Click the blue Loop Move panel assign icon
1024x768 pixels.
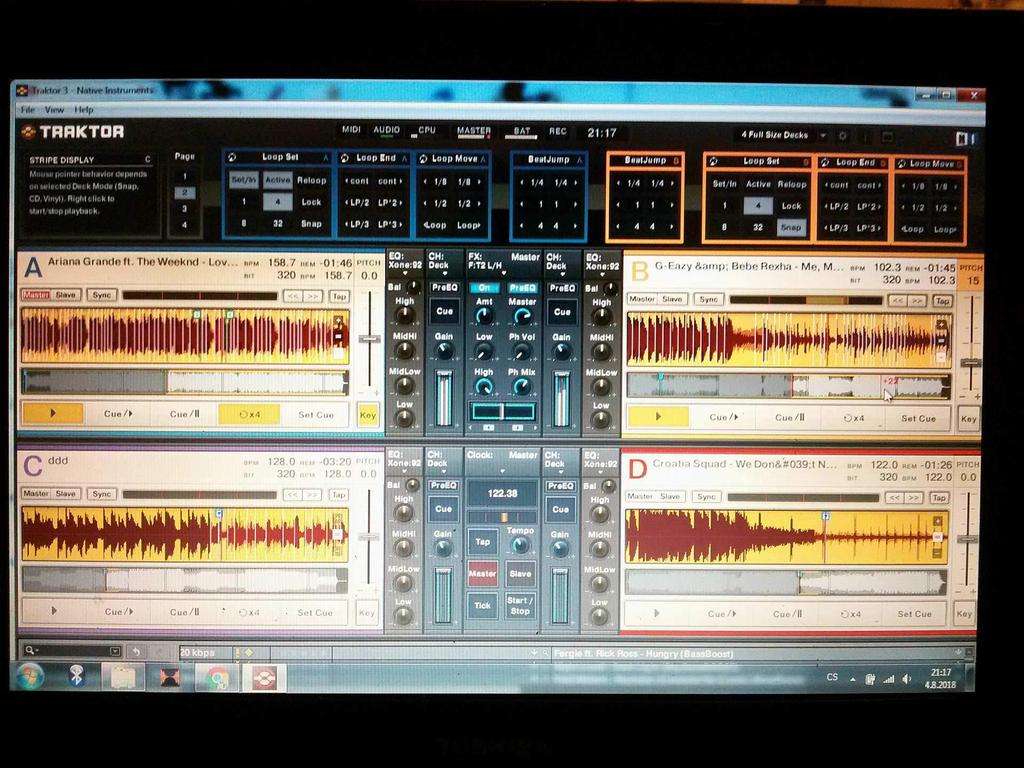423,159
